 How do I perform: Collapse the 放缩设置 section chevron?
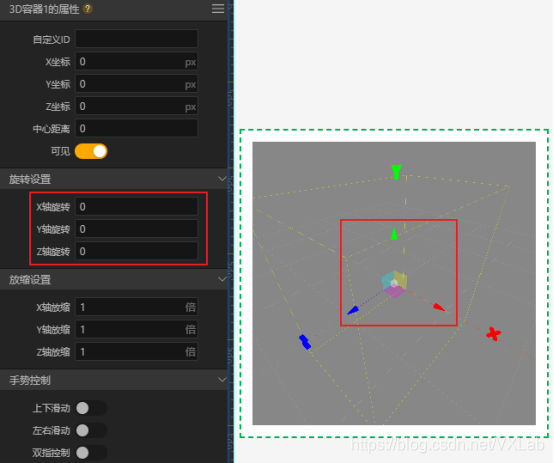pyautogui.click(x=222, y=279)
